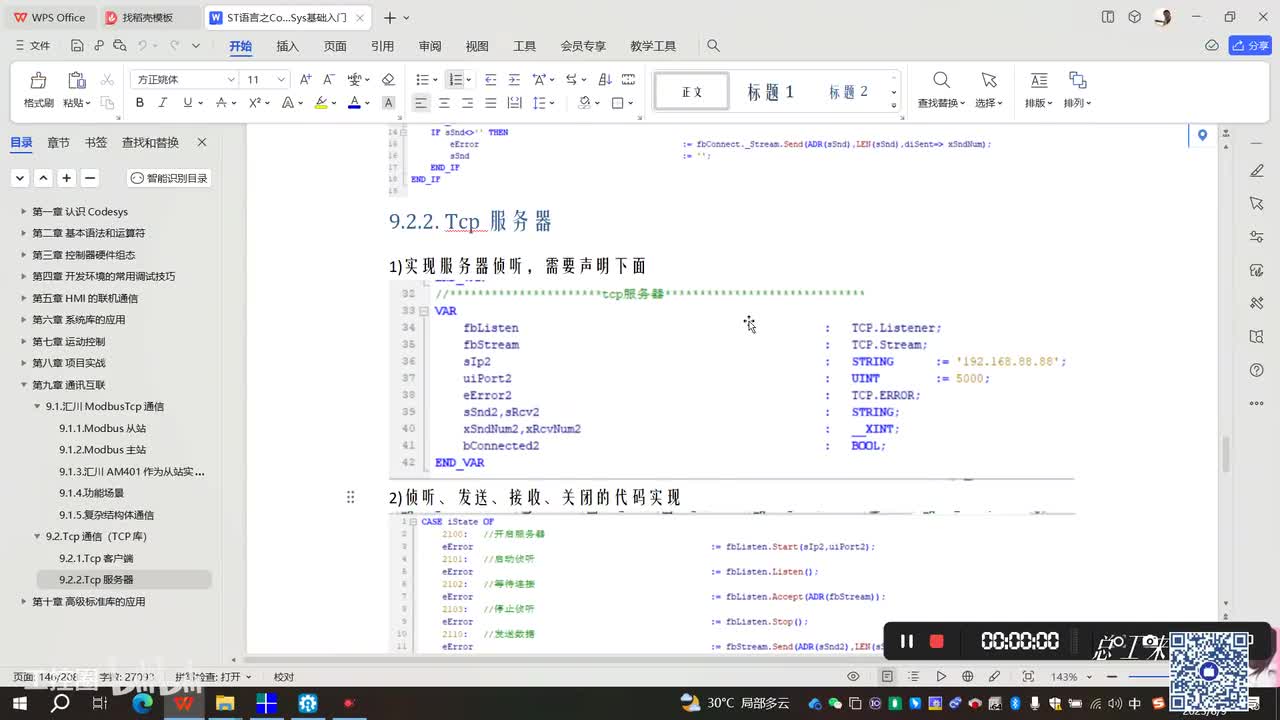This screenshot has width=1280, height=720.
Task: Justify text alignment icon
Action: [x=490, y=103]
